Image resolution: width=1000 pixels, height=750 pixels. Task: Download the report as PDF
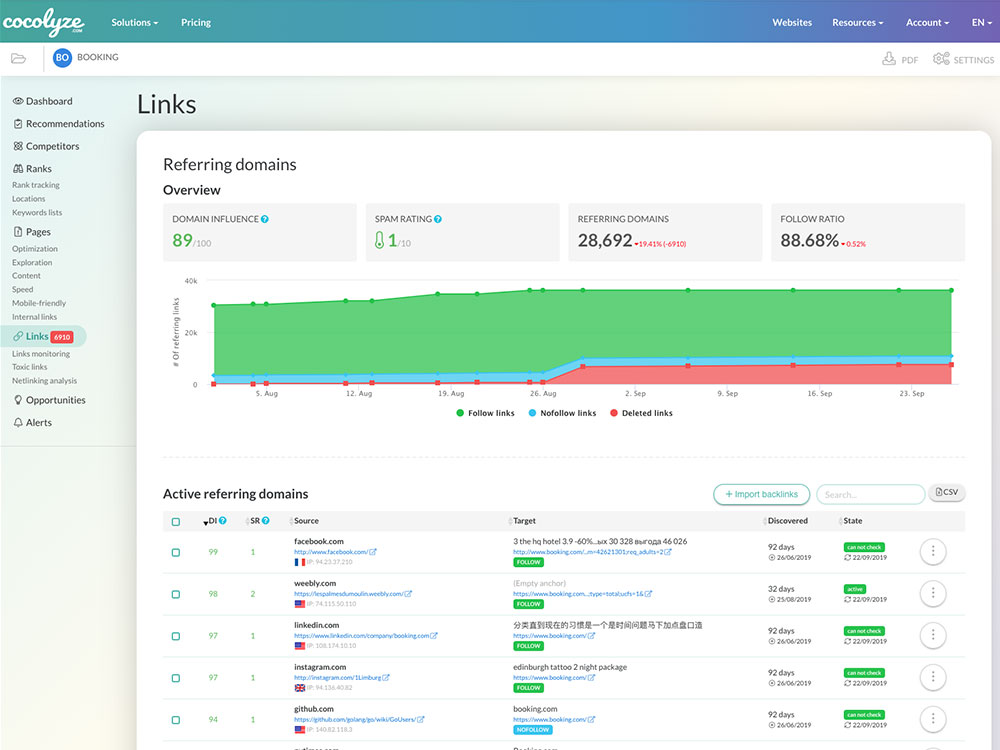900,59
